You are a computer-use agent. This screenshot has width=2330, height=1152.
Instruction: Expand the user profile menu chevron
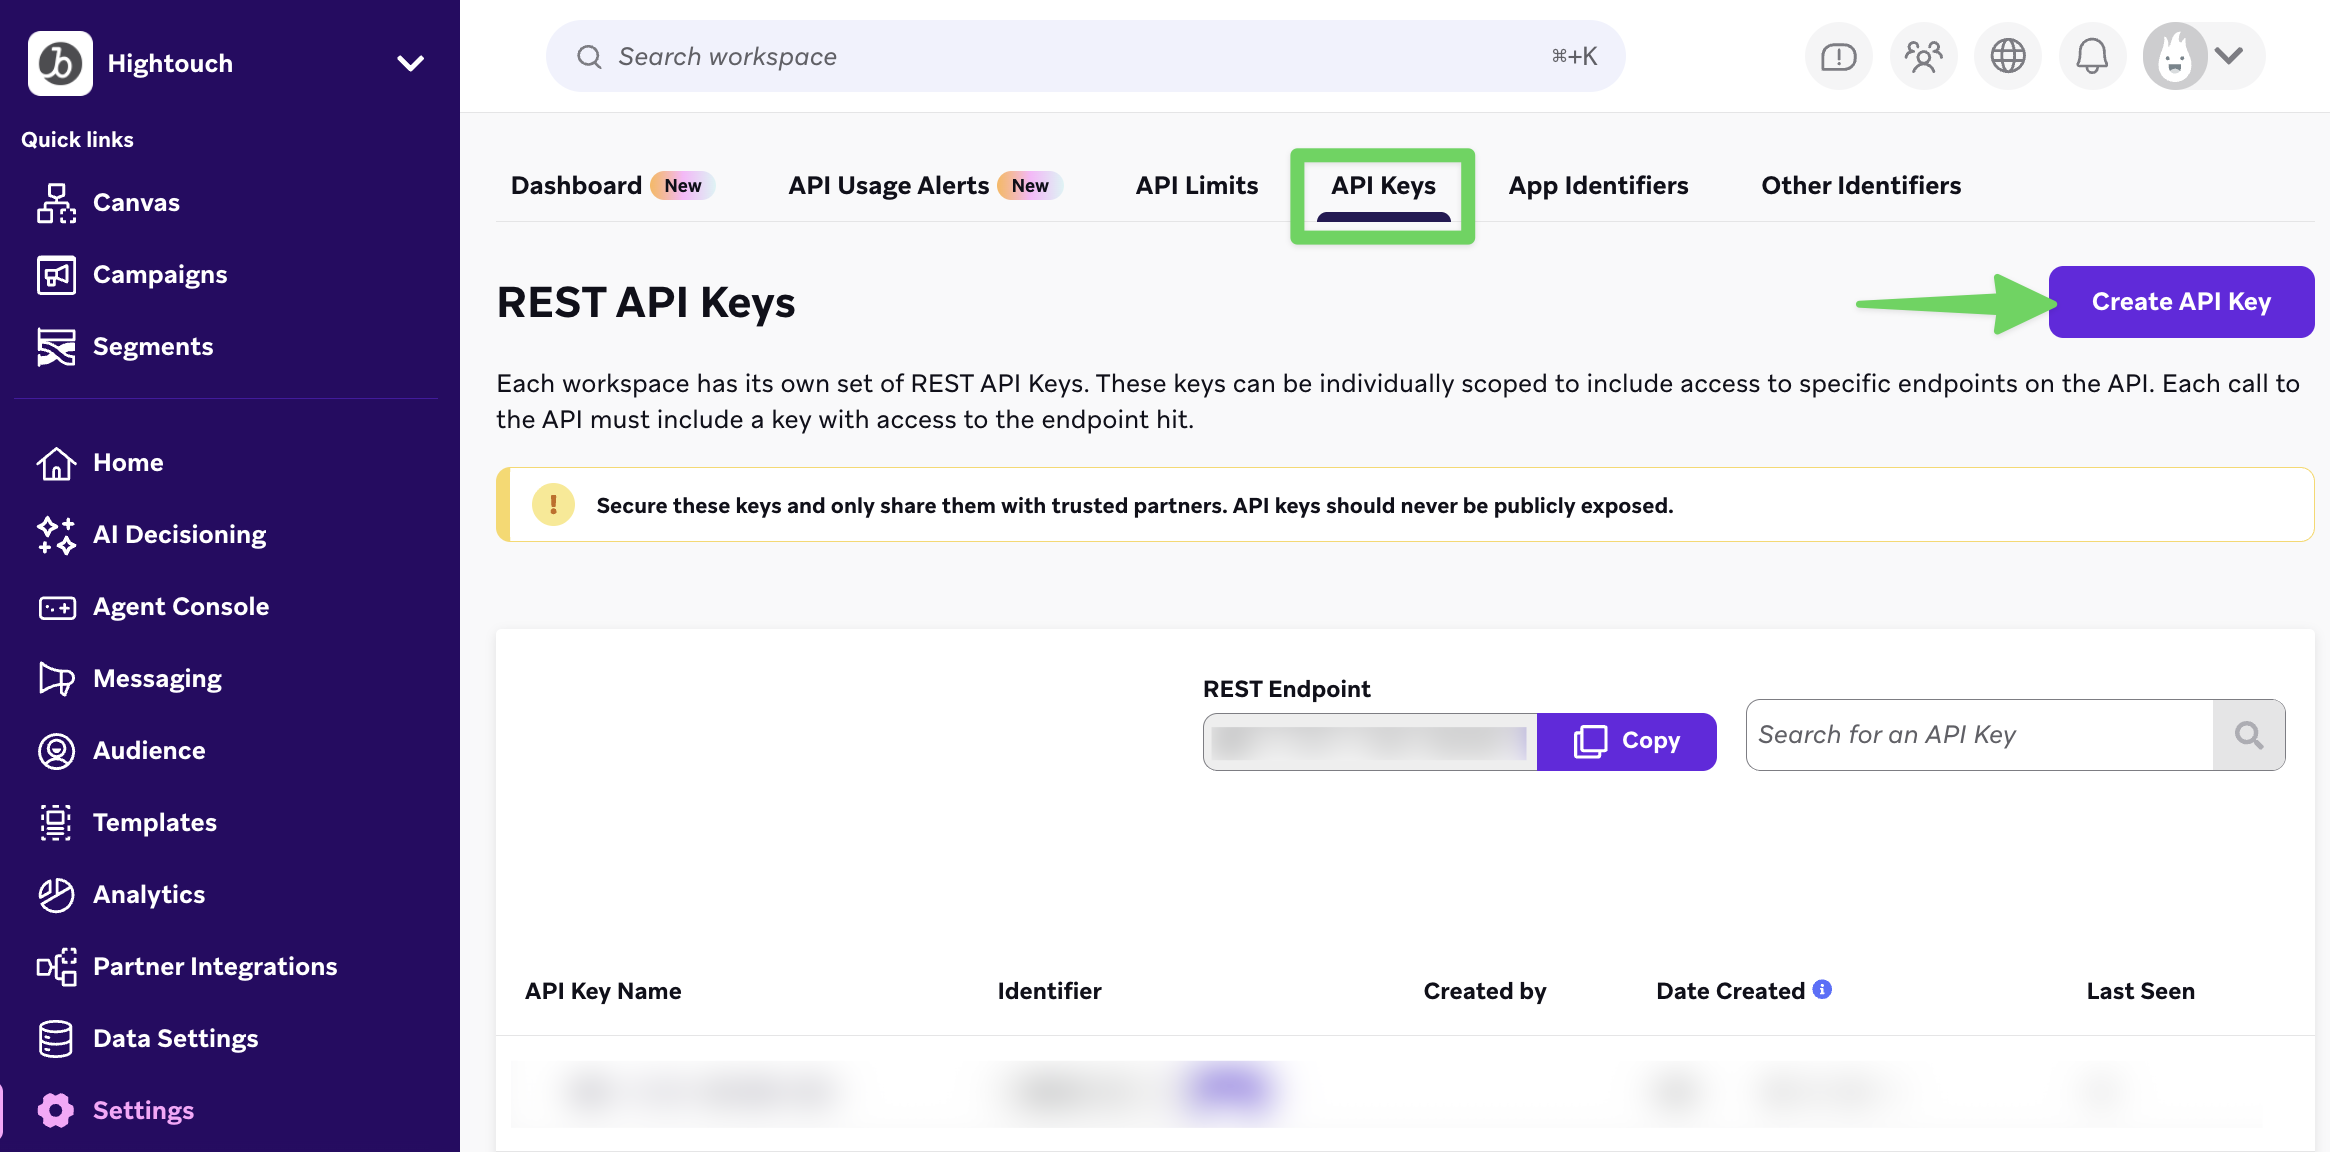point(2229,55)
